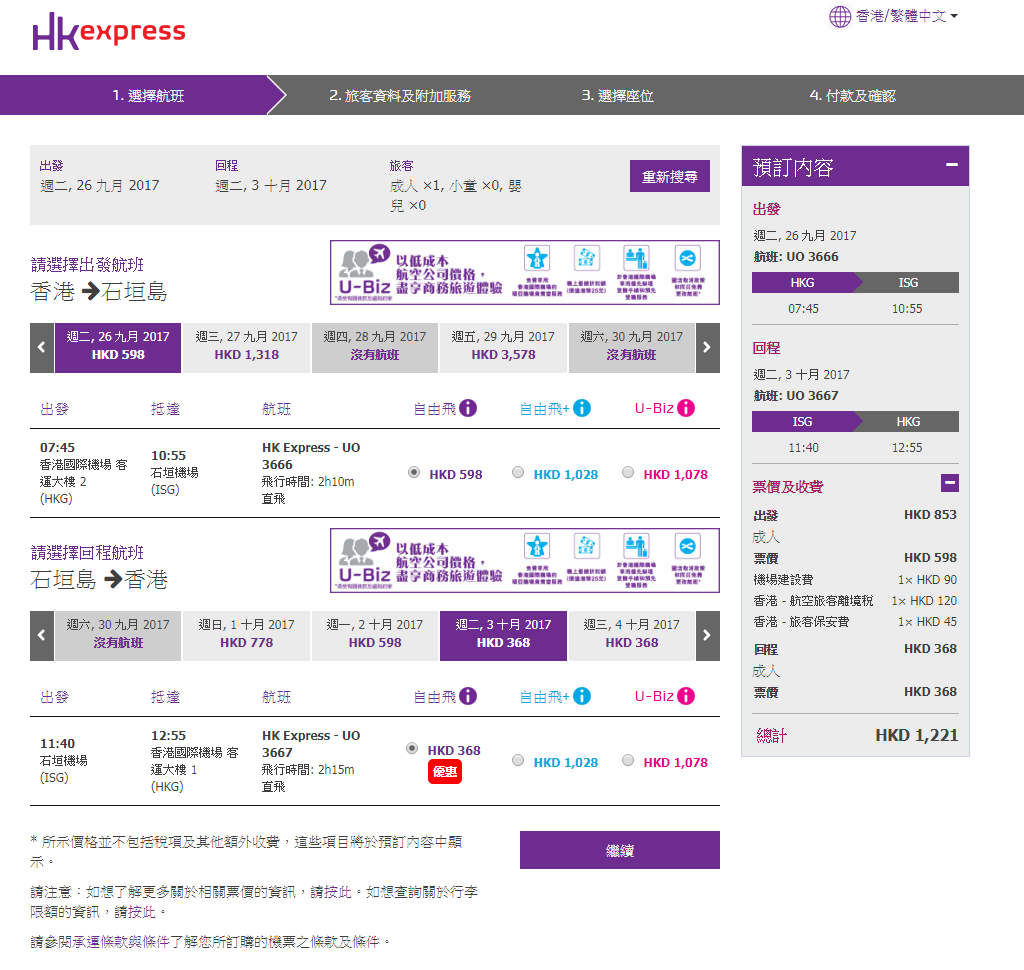Screen dimensions: 1024x970
Task: Collapse the 票價及收費 fare section
Action: point(949,484)
